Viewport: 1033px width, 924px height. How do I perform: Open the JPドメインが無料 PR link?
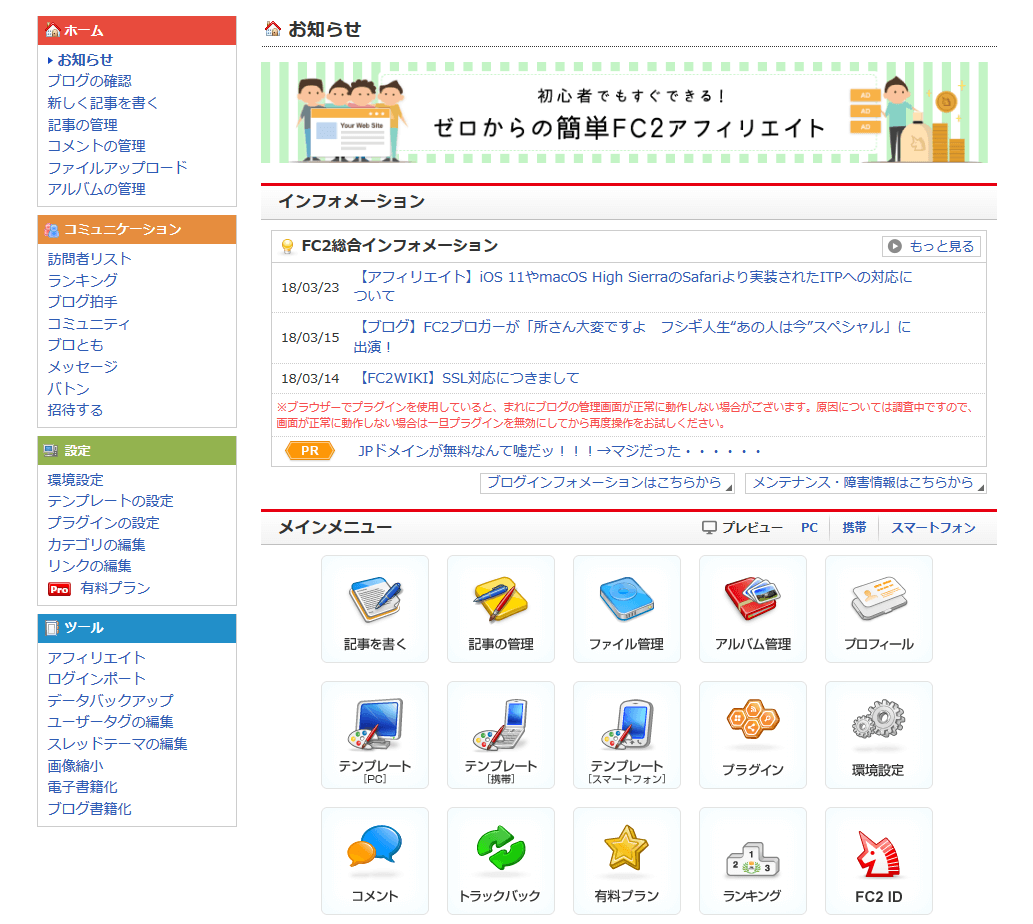(x=559, y=451)
